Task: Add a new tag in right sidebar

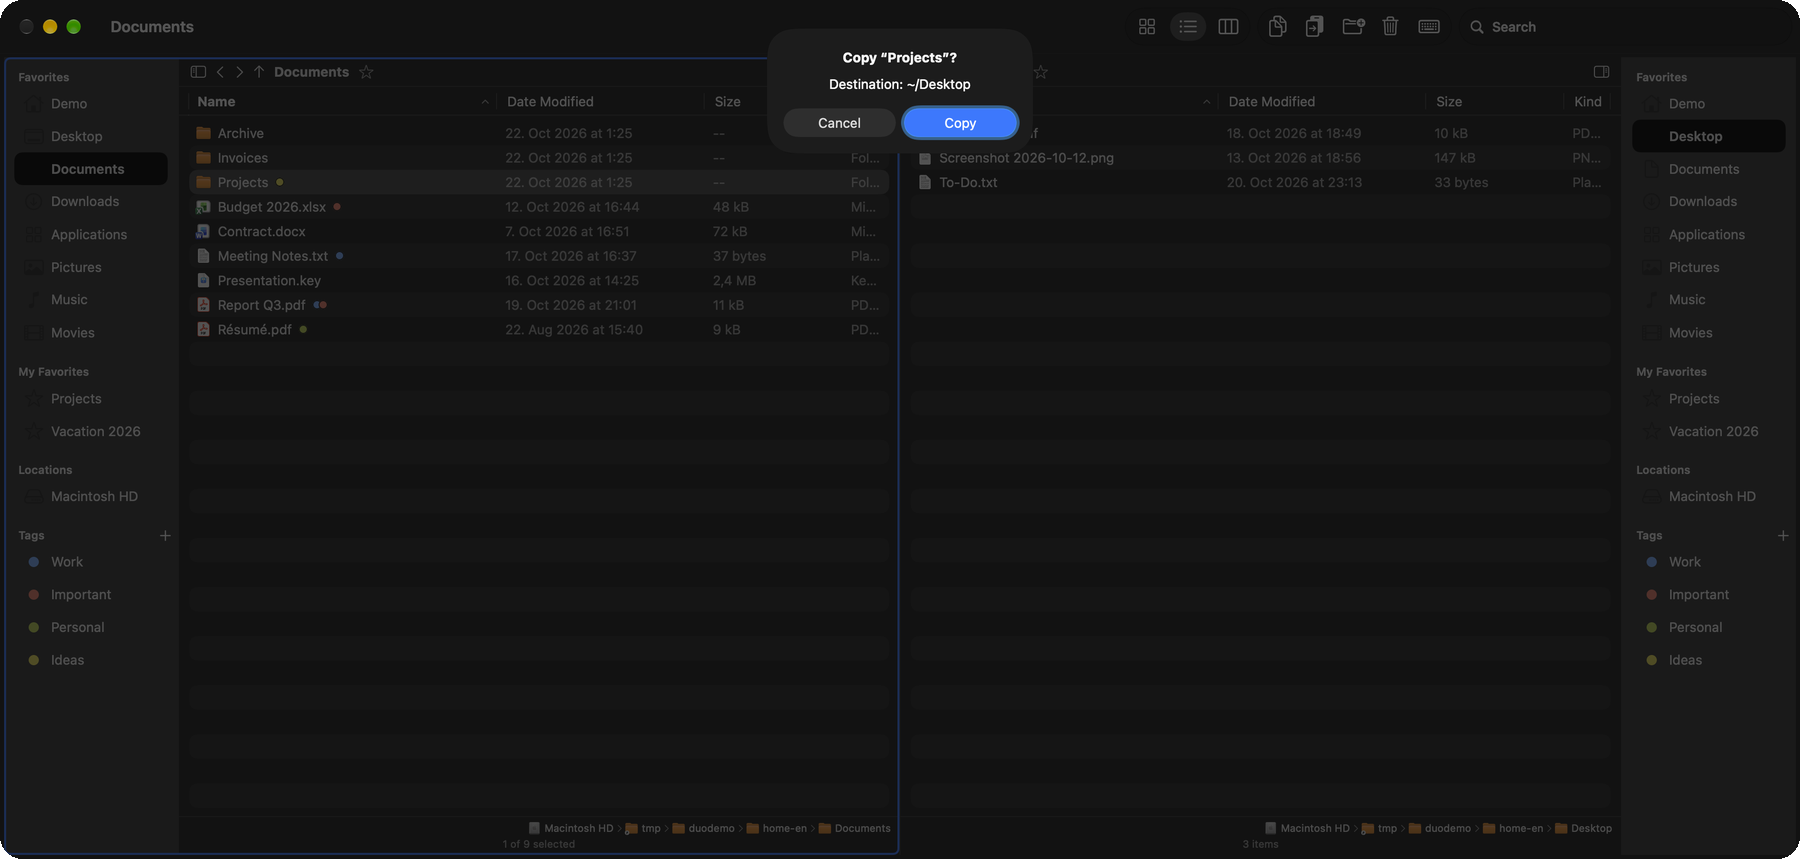Action: pyautogui.click(x=1783, y=536)
